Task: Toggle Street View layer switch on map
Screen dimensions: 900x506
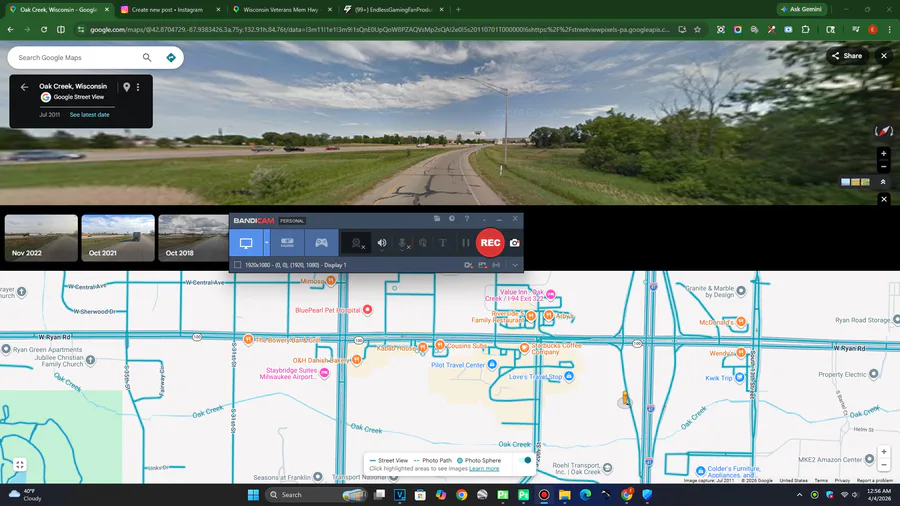Action: (525, 460)
